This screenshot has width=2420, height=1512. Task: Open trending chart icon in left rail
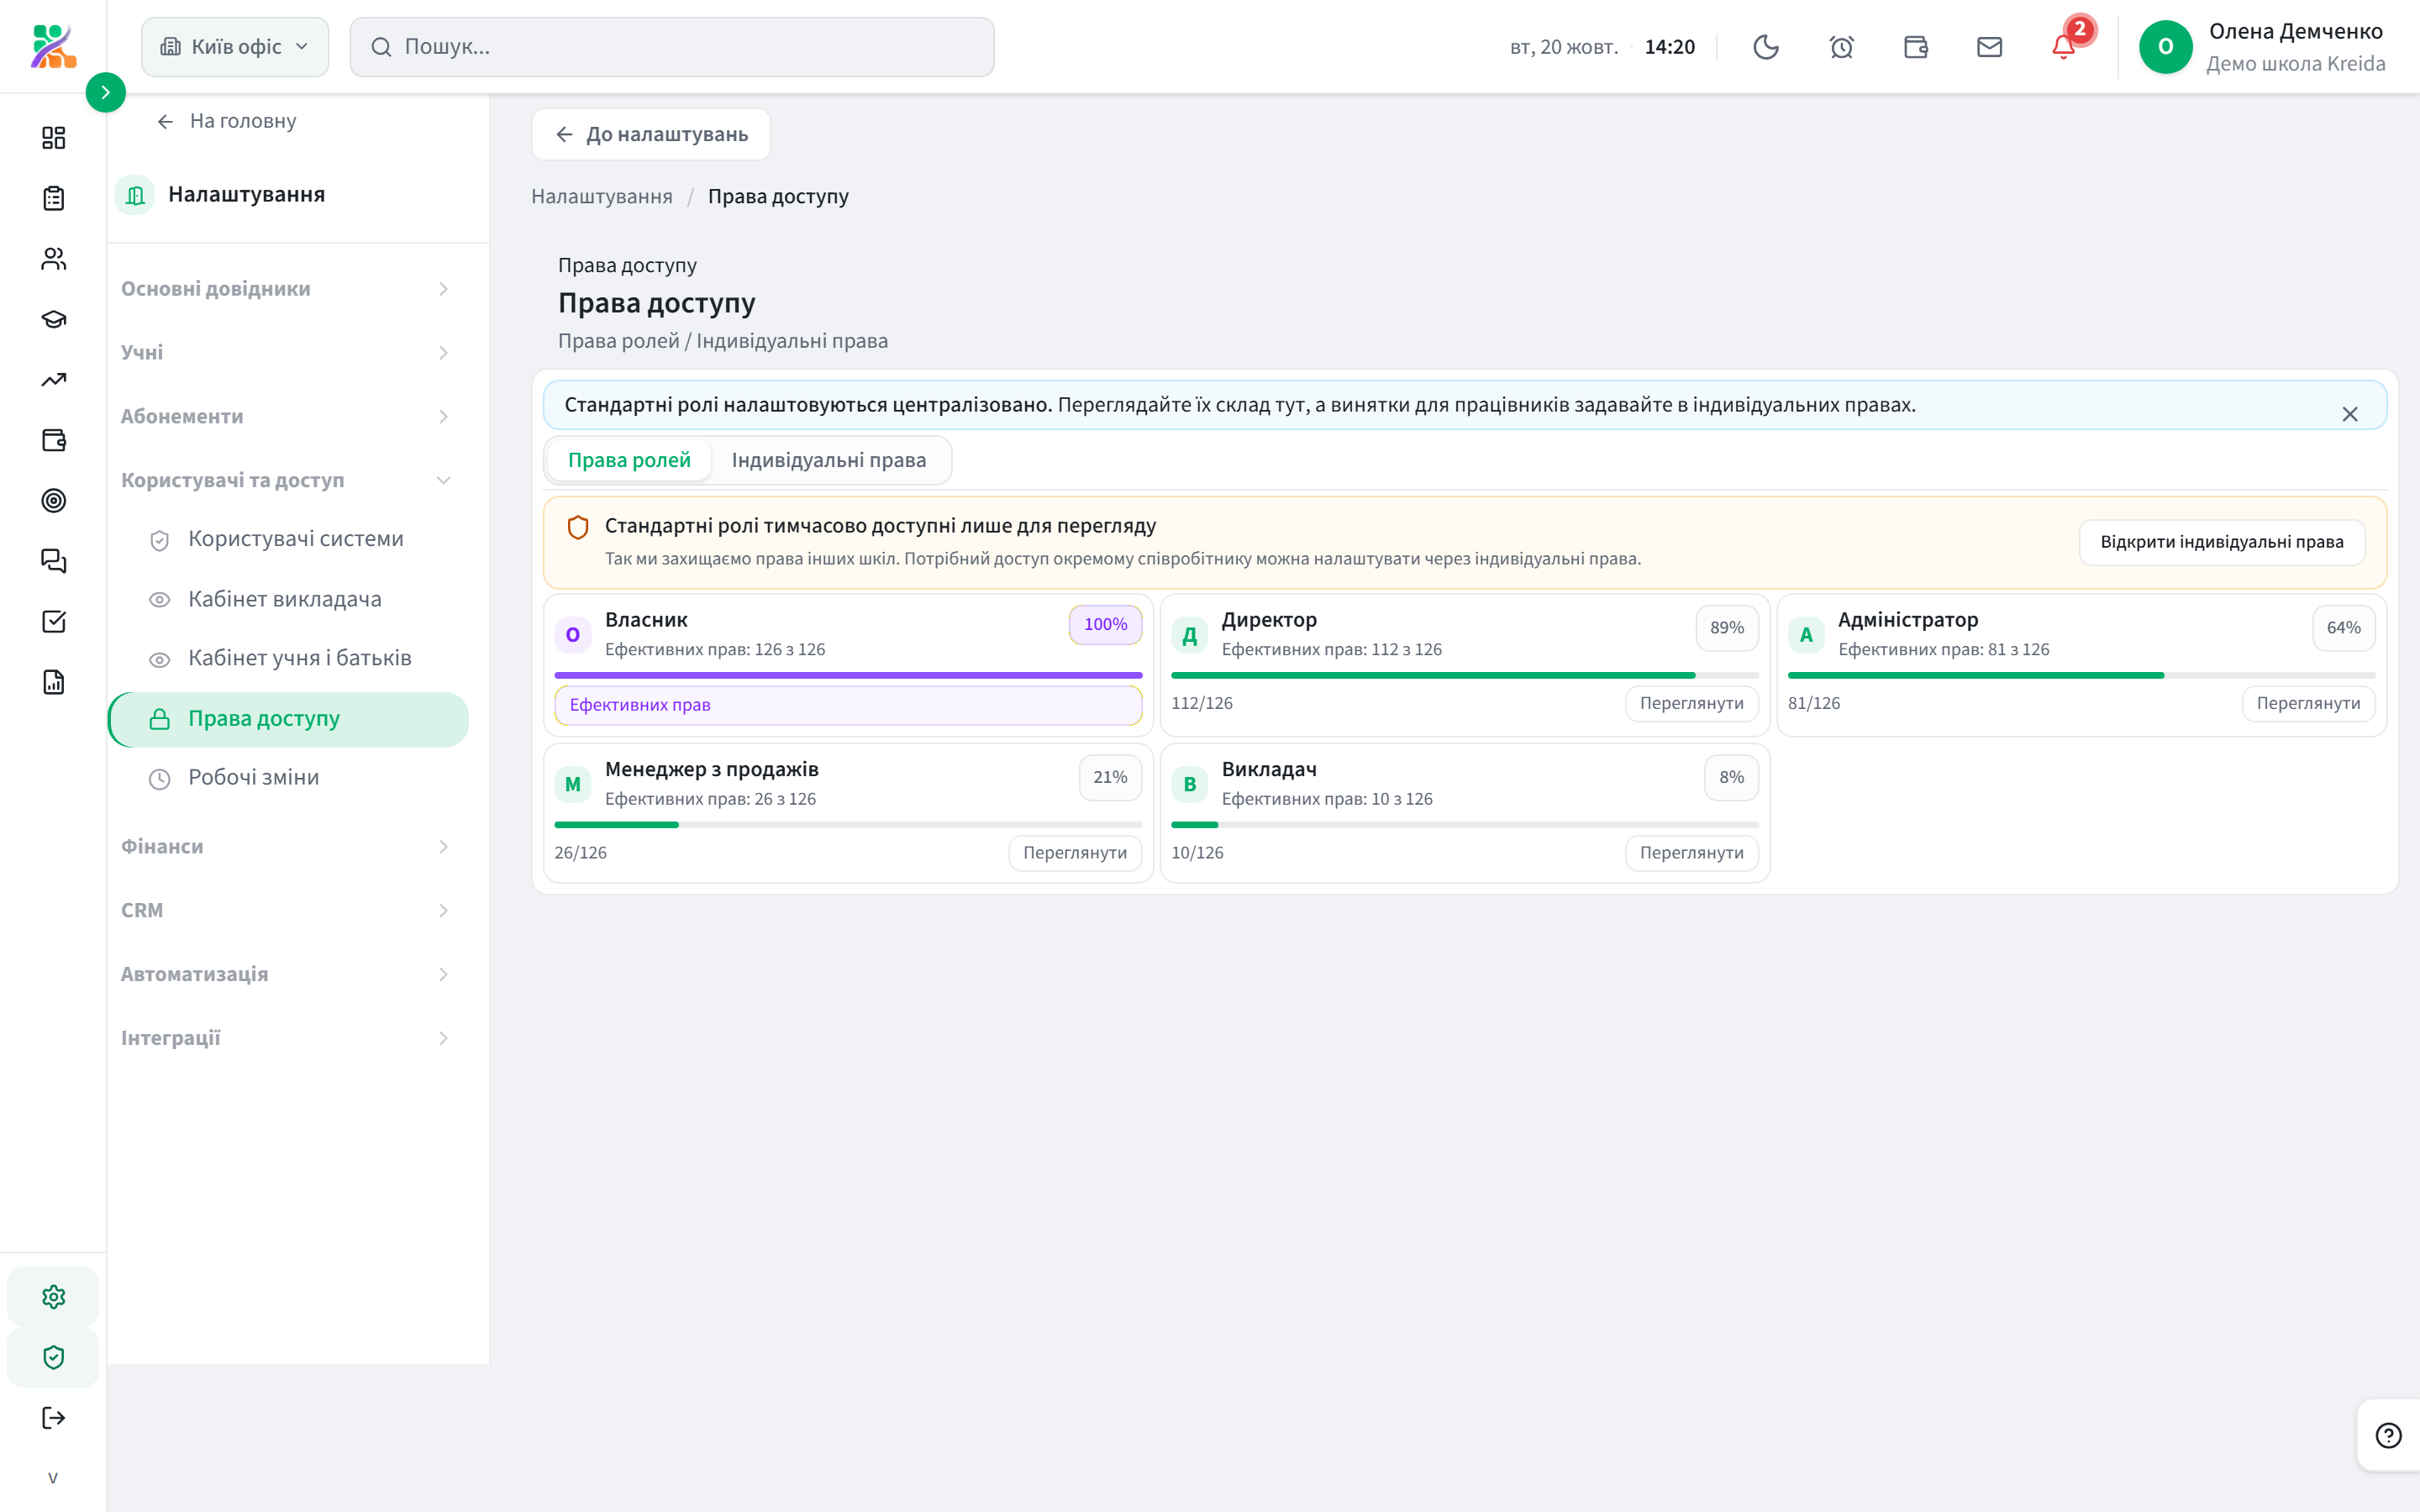(x=54, y=380)
